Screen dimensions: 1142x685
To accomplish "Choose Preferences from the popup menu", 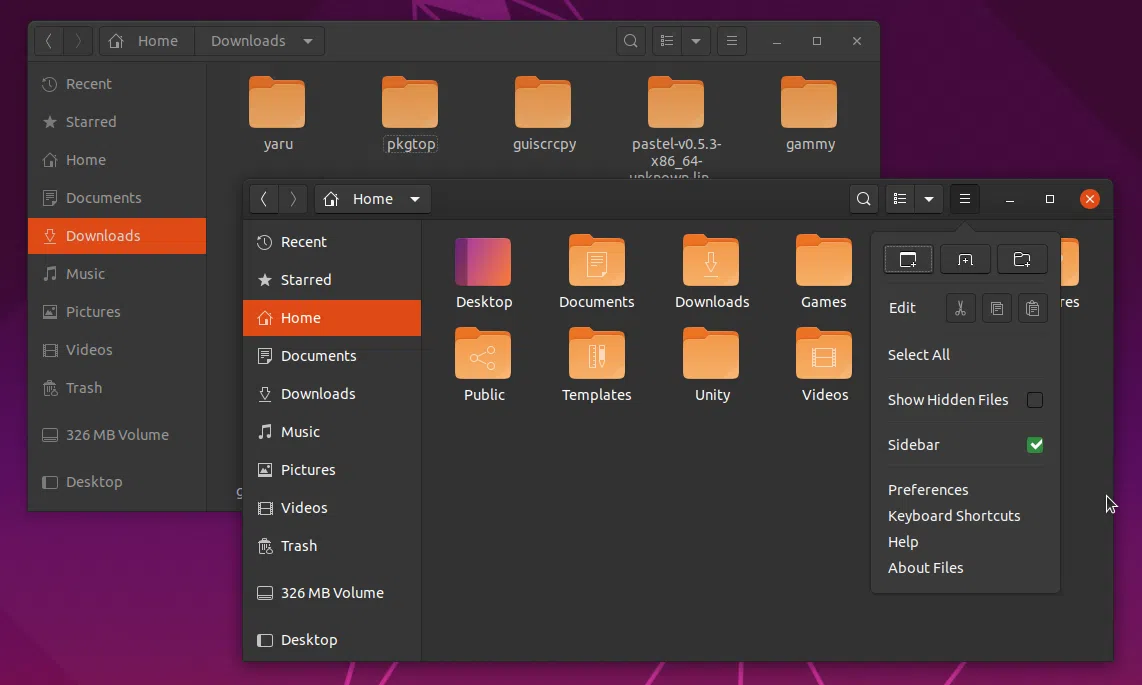I will pos(928,490).
